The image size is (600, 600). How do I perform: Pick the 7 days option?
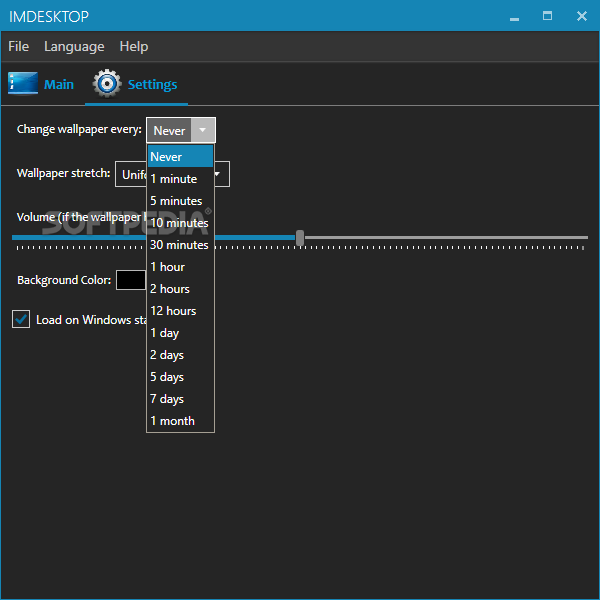(180, 399)
